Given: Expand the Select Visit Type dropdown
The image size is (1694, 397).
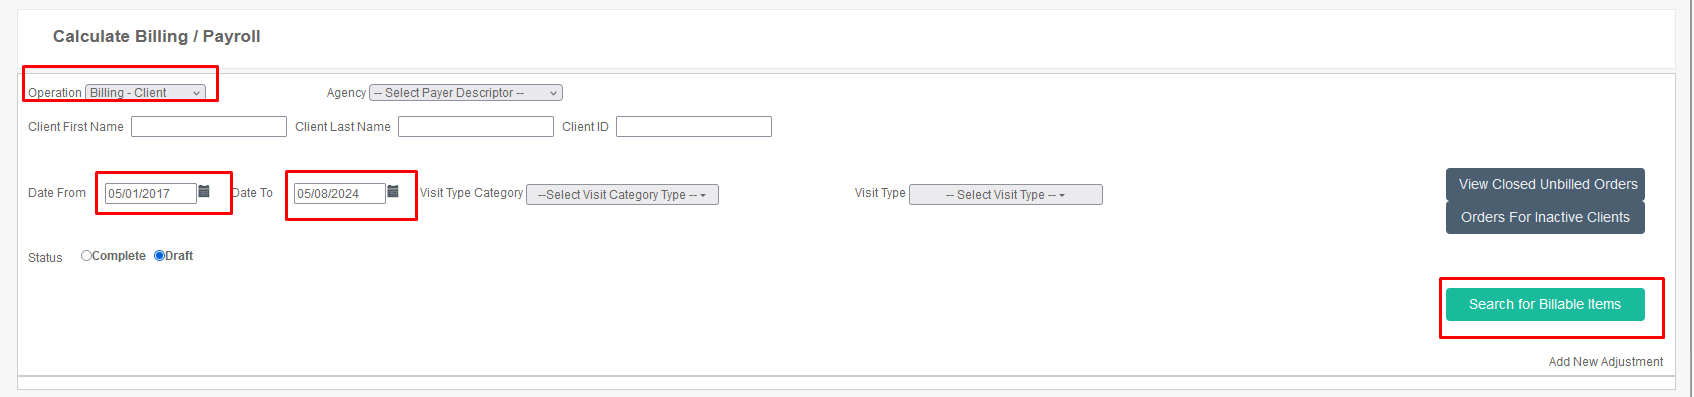Looking at the screenshot, I should [1006, 195].
